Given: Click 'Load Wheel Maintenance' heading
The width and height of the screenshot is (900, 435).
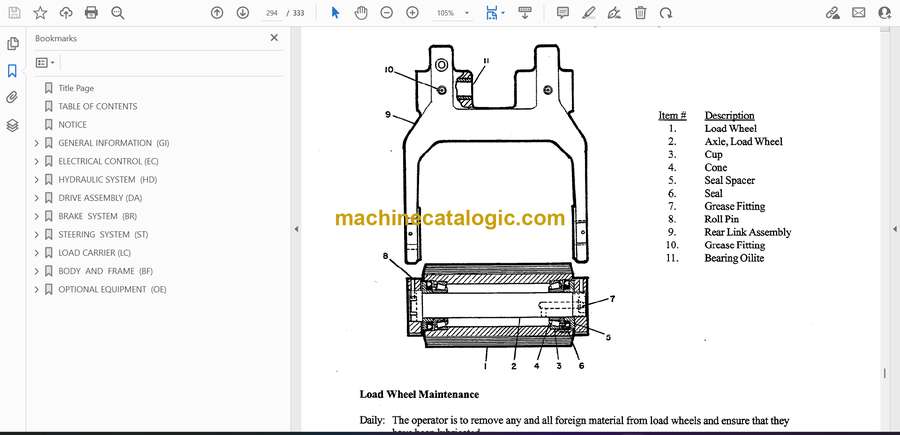Looking at the screenshot, I should tap(419, 394).
